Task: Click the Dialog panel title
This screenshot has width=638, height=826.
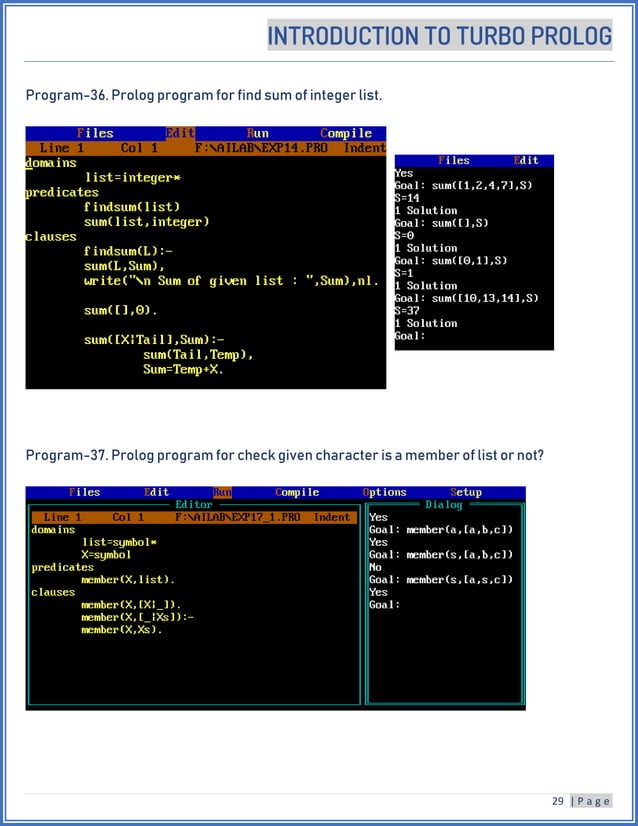Action: tap(444, 505)
